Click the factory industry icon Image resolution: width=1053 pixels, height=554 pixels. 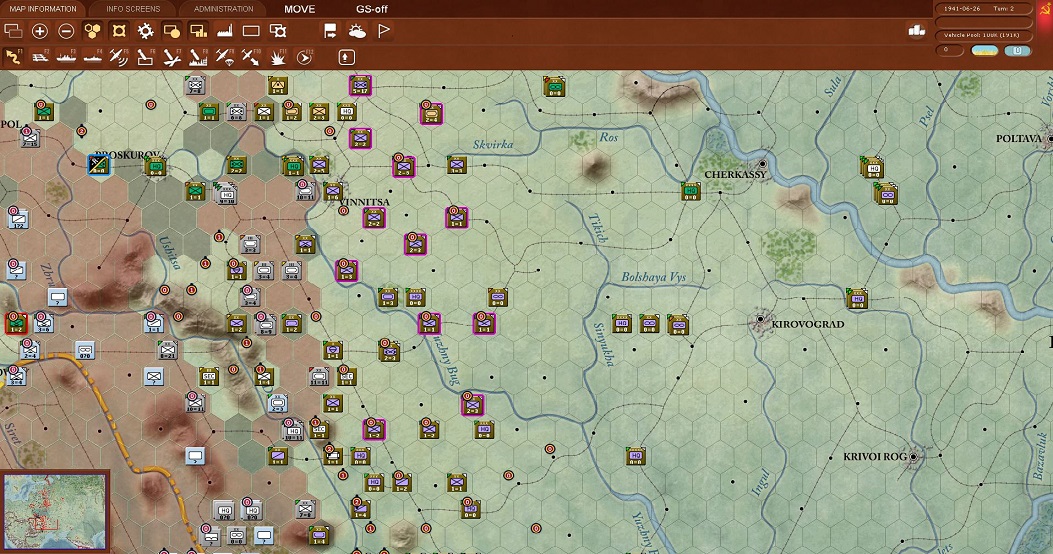pos(224,31)
